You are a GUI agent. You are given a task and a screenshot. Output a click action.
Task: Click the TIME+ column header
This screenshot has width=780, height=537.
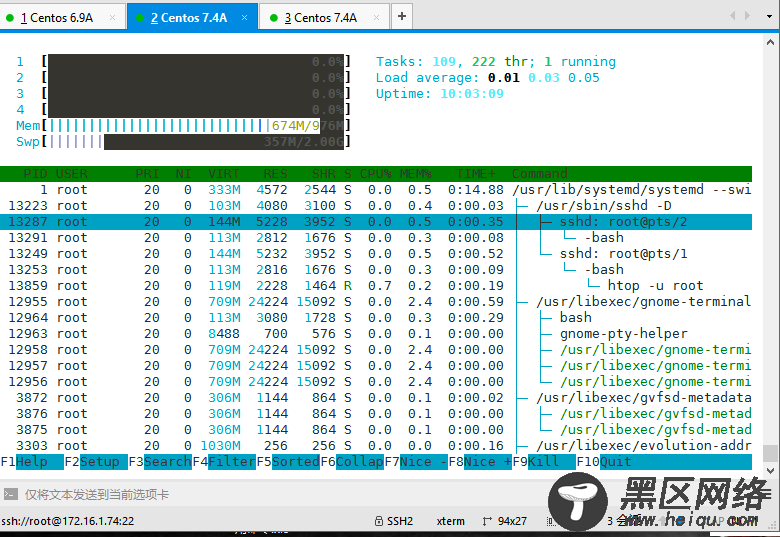(476, 174)
